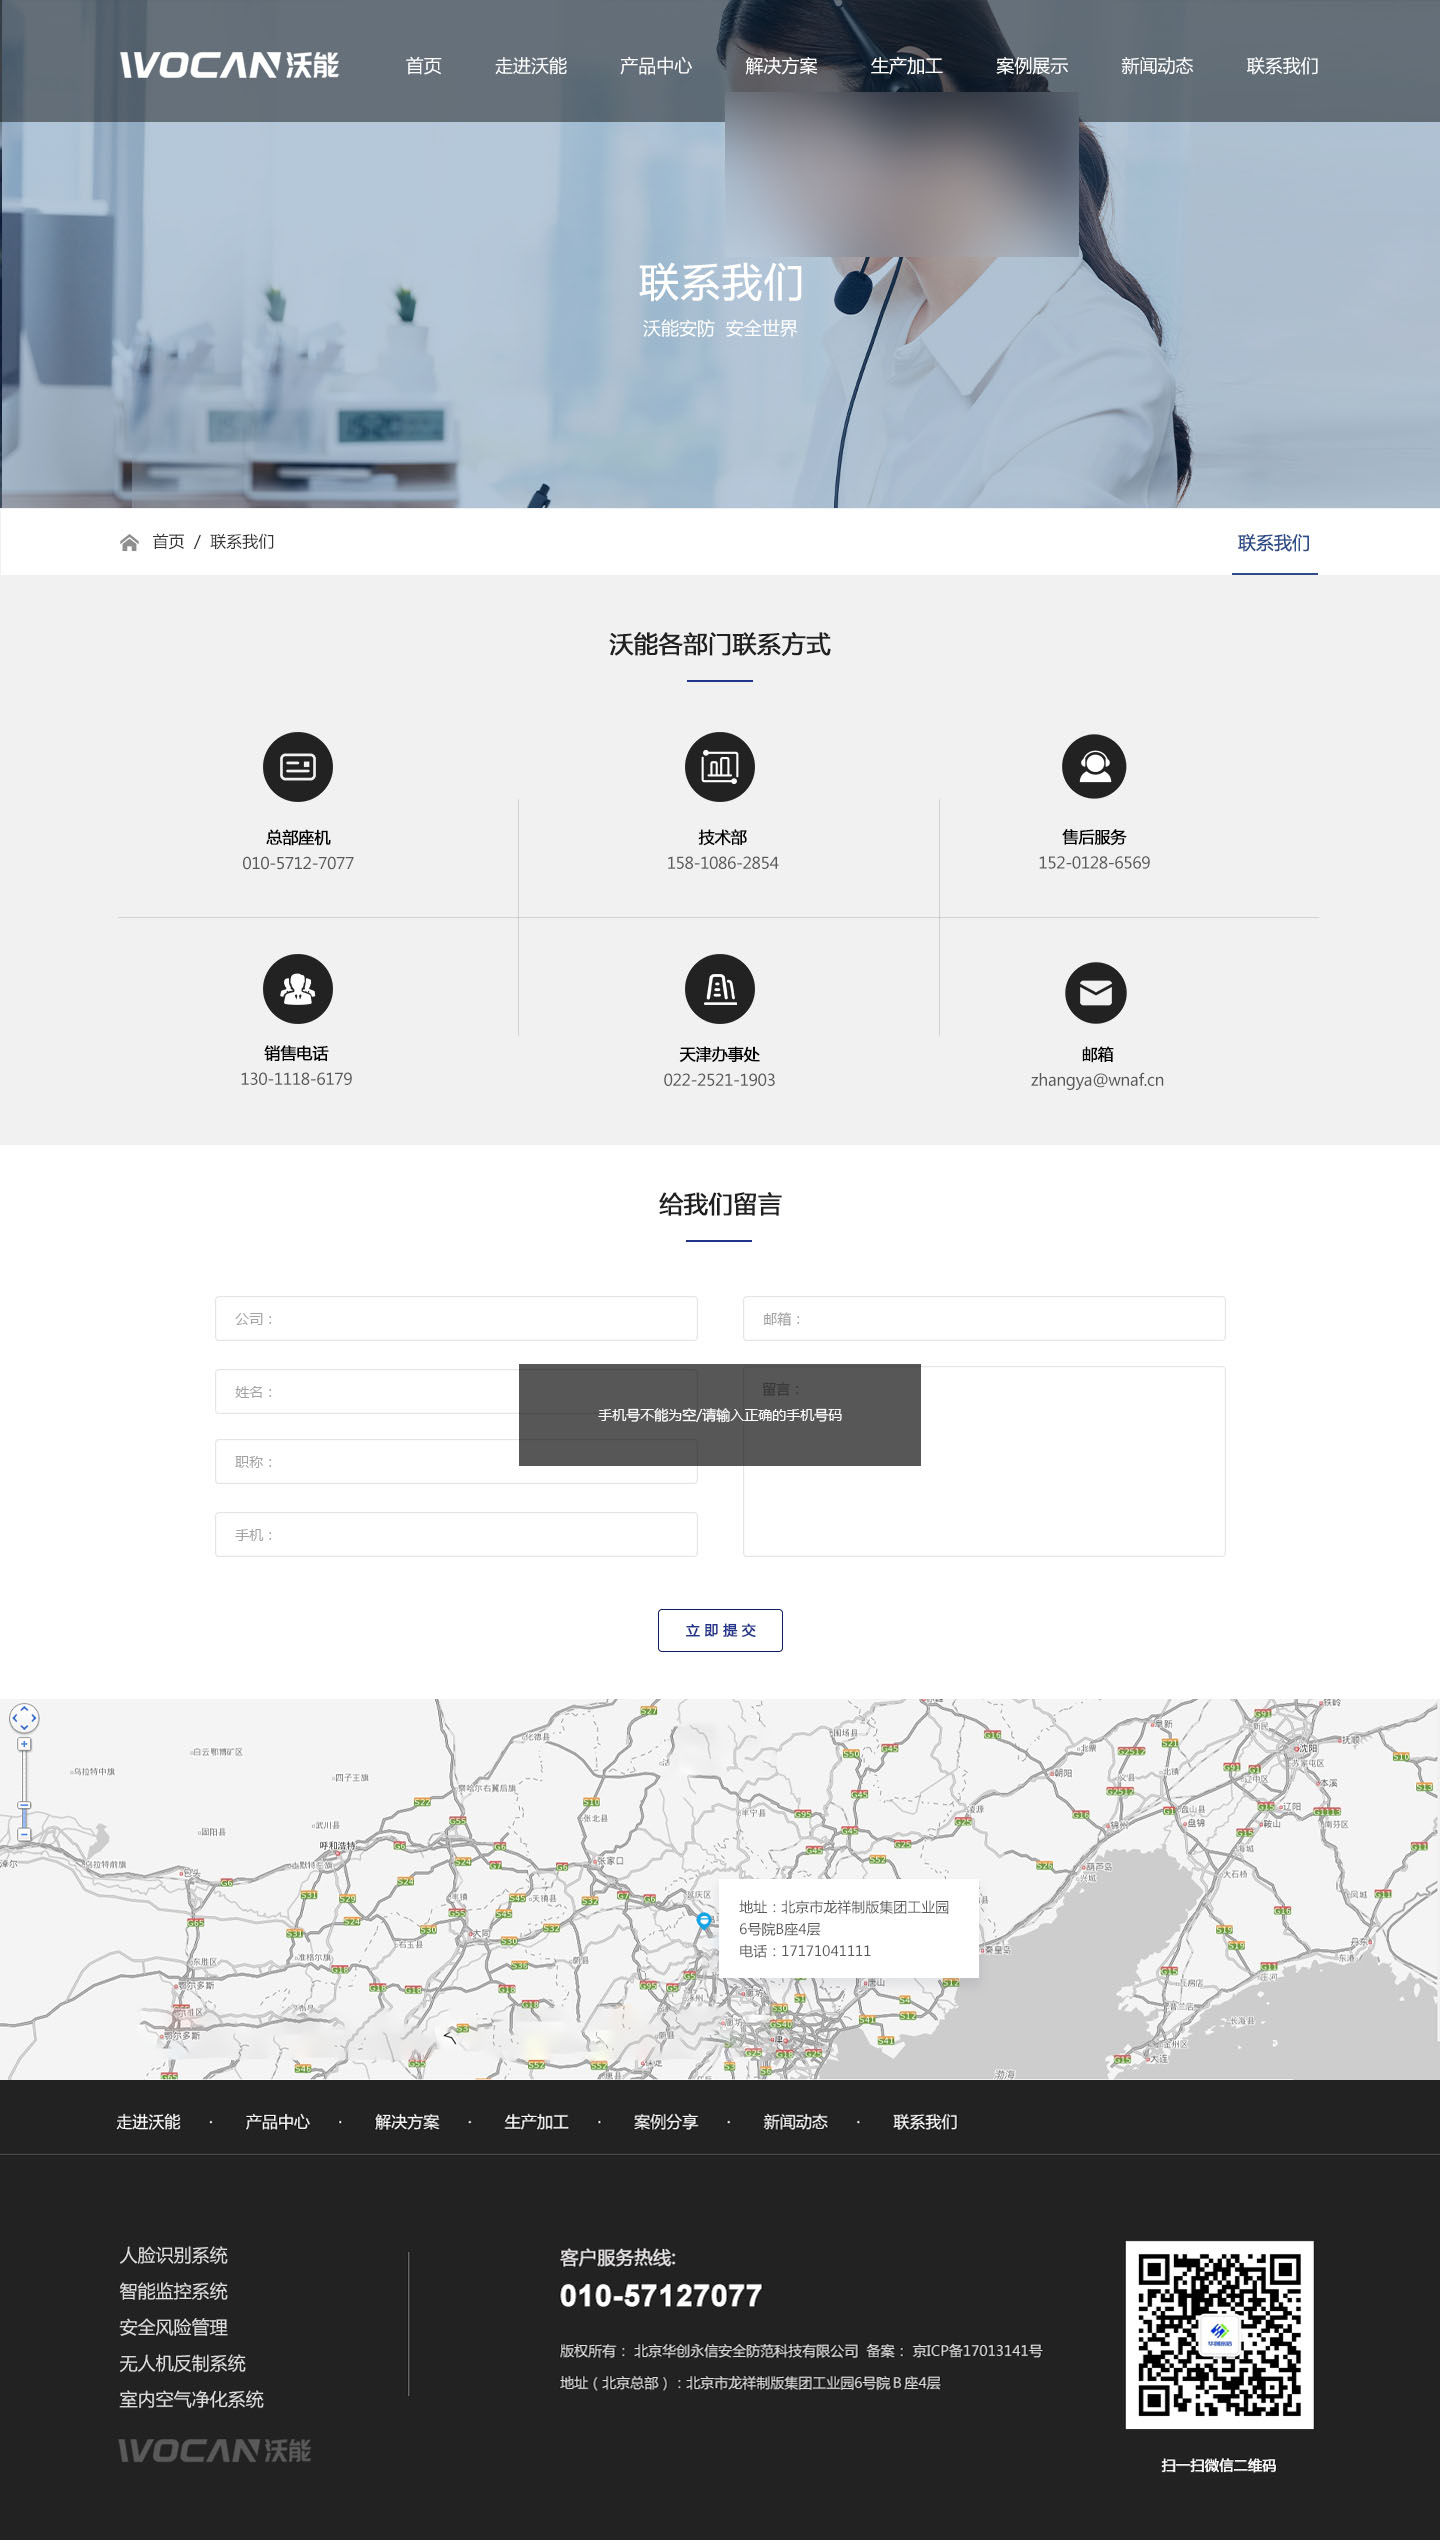Click the map zoom slider handle
This screenshot has width=1440, height=2540.
click(24, 1806)
